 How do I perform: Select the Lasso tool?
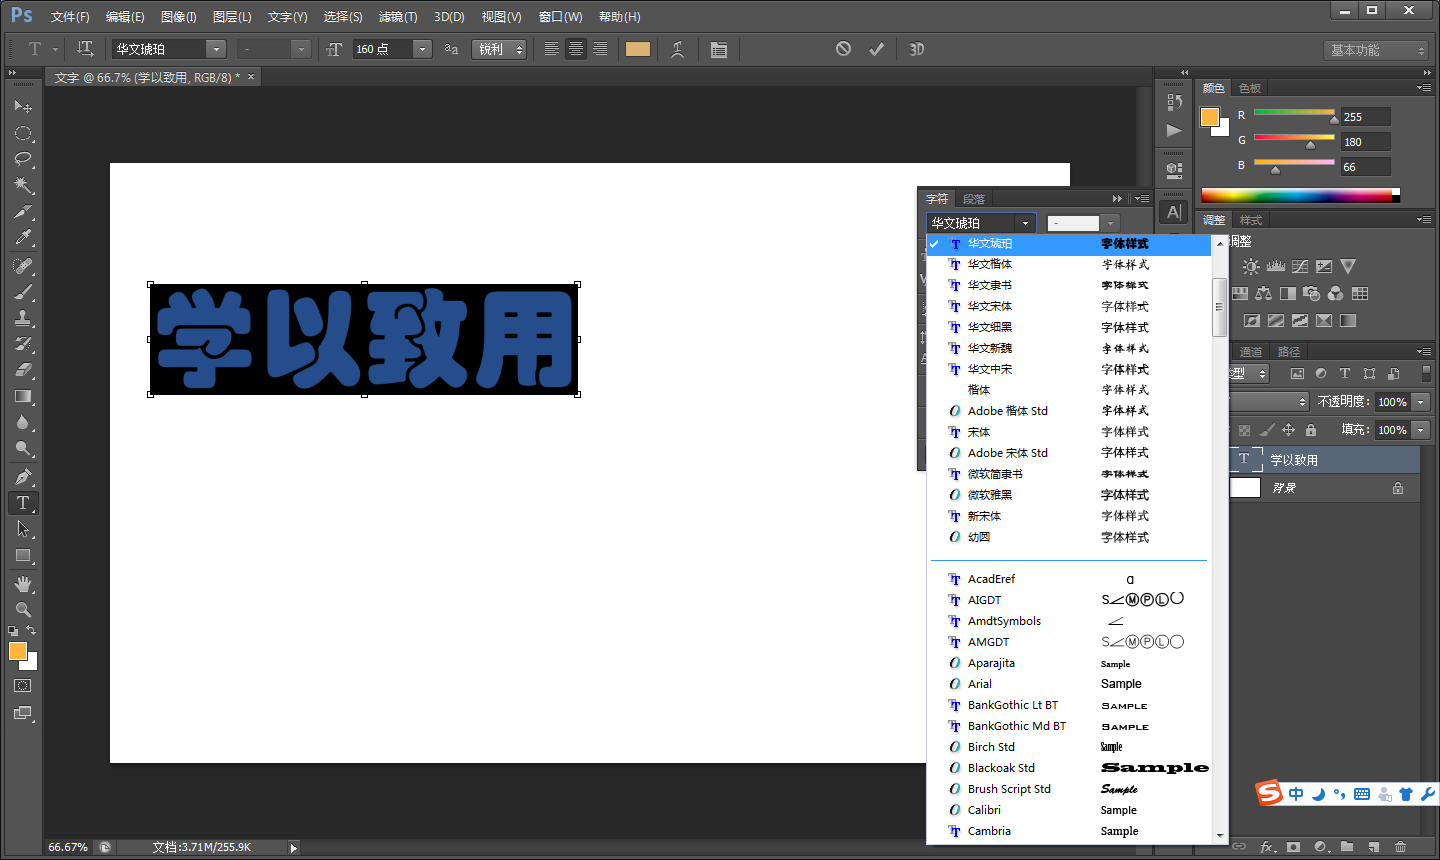pos(23,159)
